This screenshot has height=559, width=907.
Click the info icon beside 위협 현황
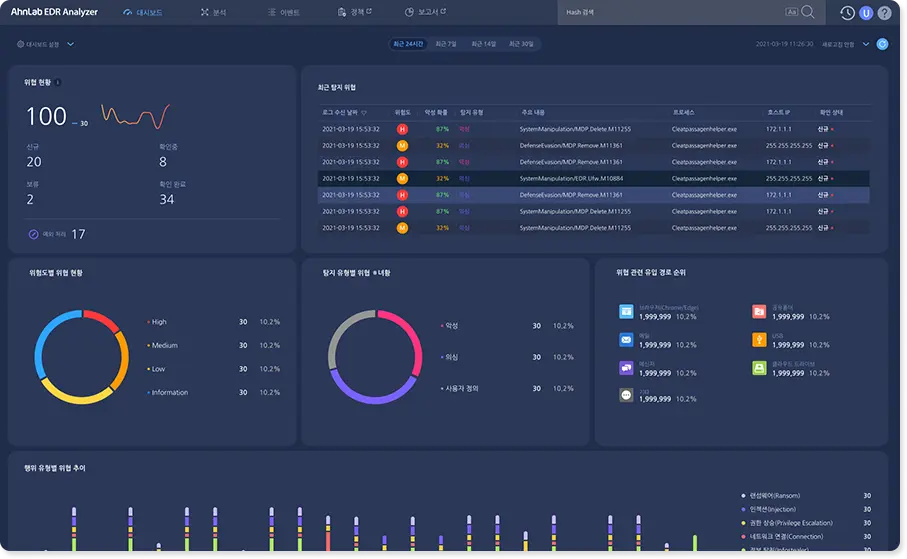[57, 82]
